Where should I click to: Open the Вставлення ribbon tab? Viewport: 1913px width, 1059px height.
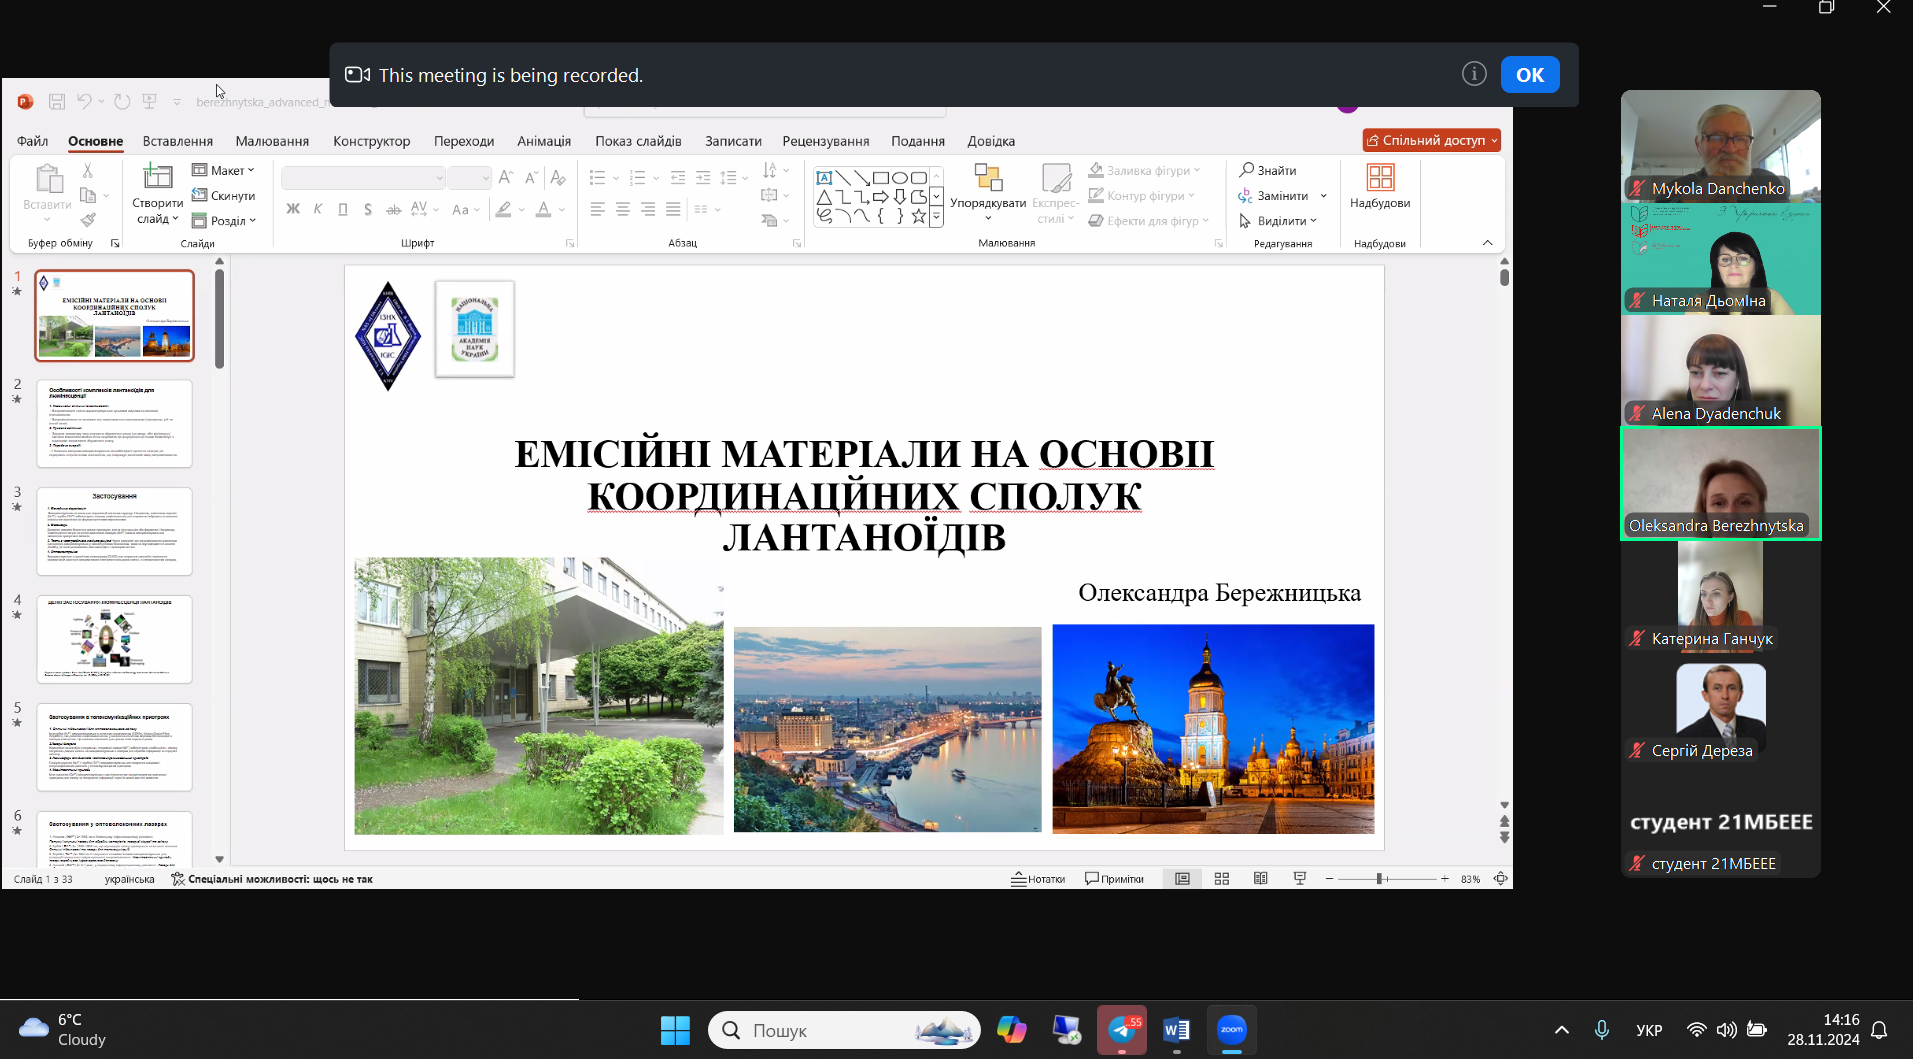[x=177, y=141]
